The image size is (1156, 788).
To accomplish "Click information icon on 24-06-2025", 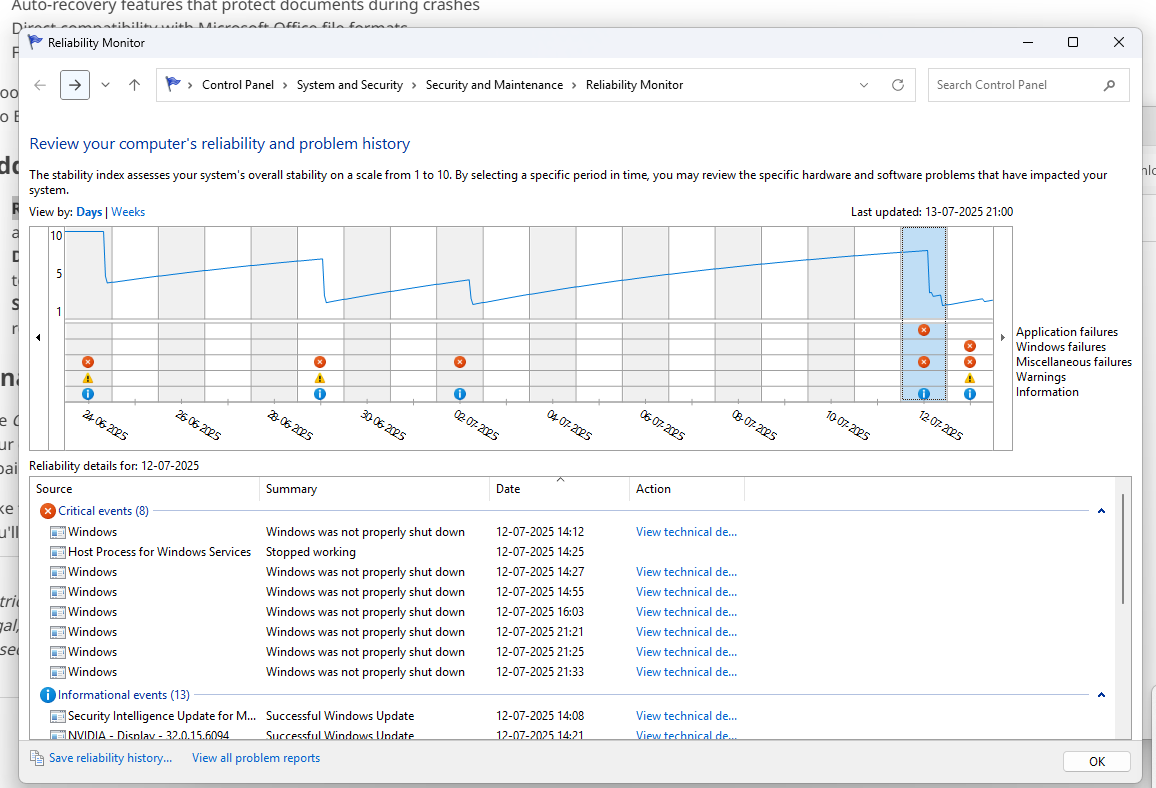I will coord(88,394).
